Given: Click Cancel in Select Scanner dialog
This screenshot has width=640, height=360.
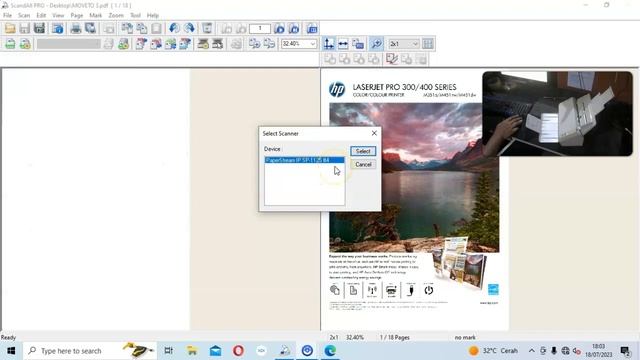Looking at the screenshot, I should [363, 164].
